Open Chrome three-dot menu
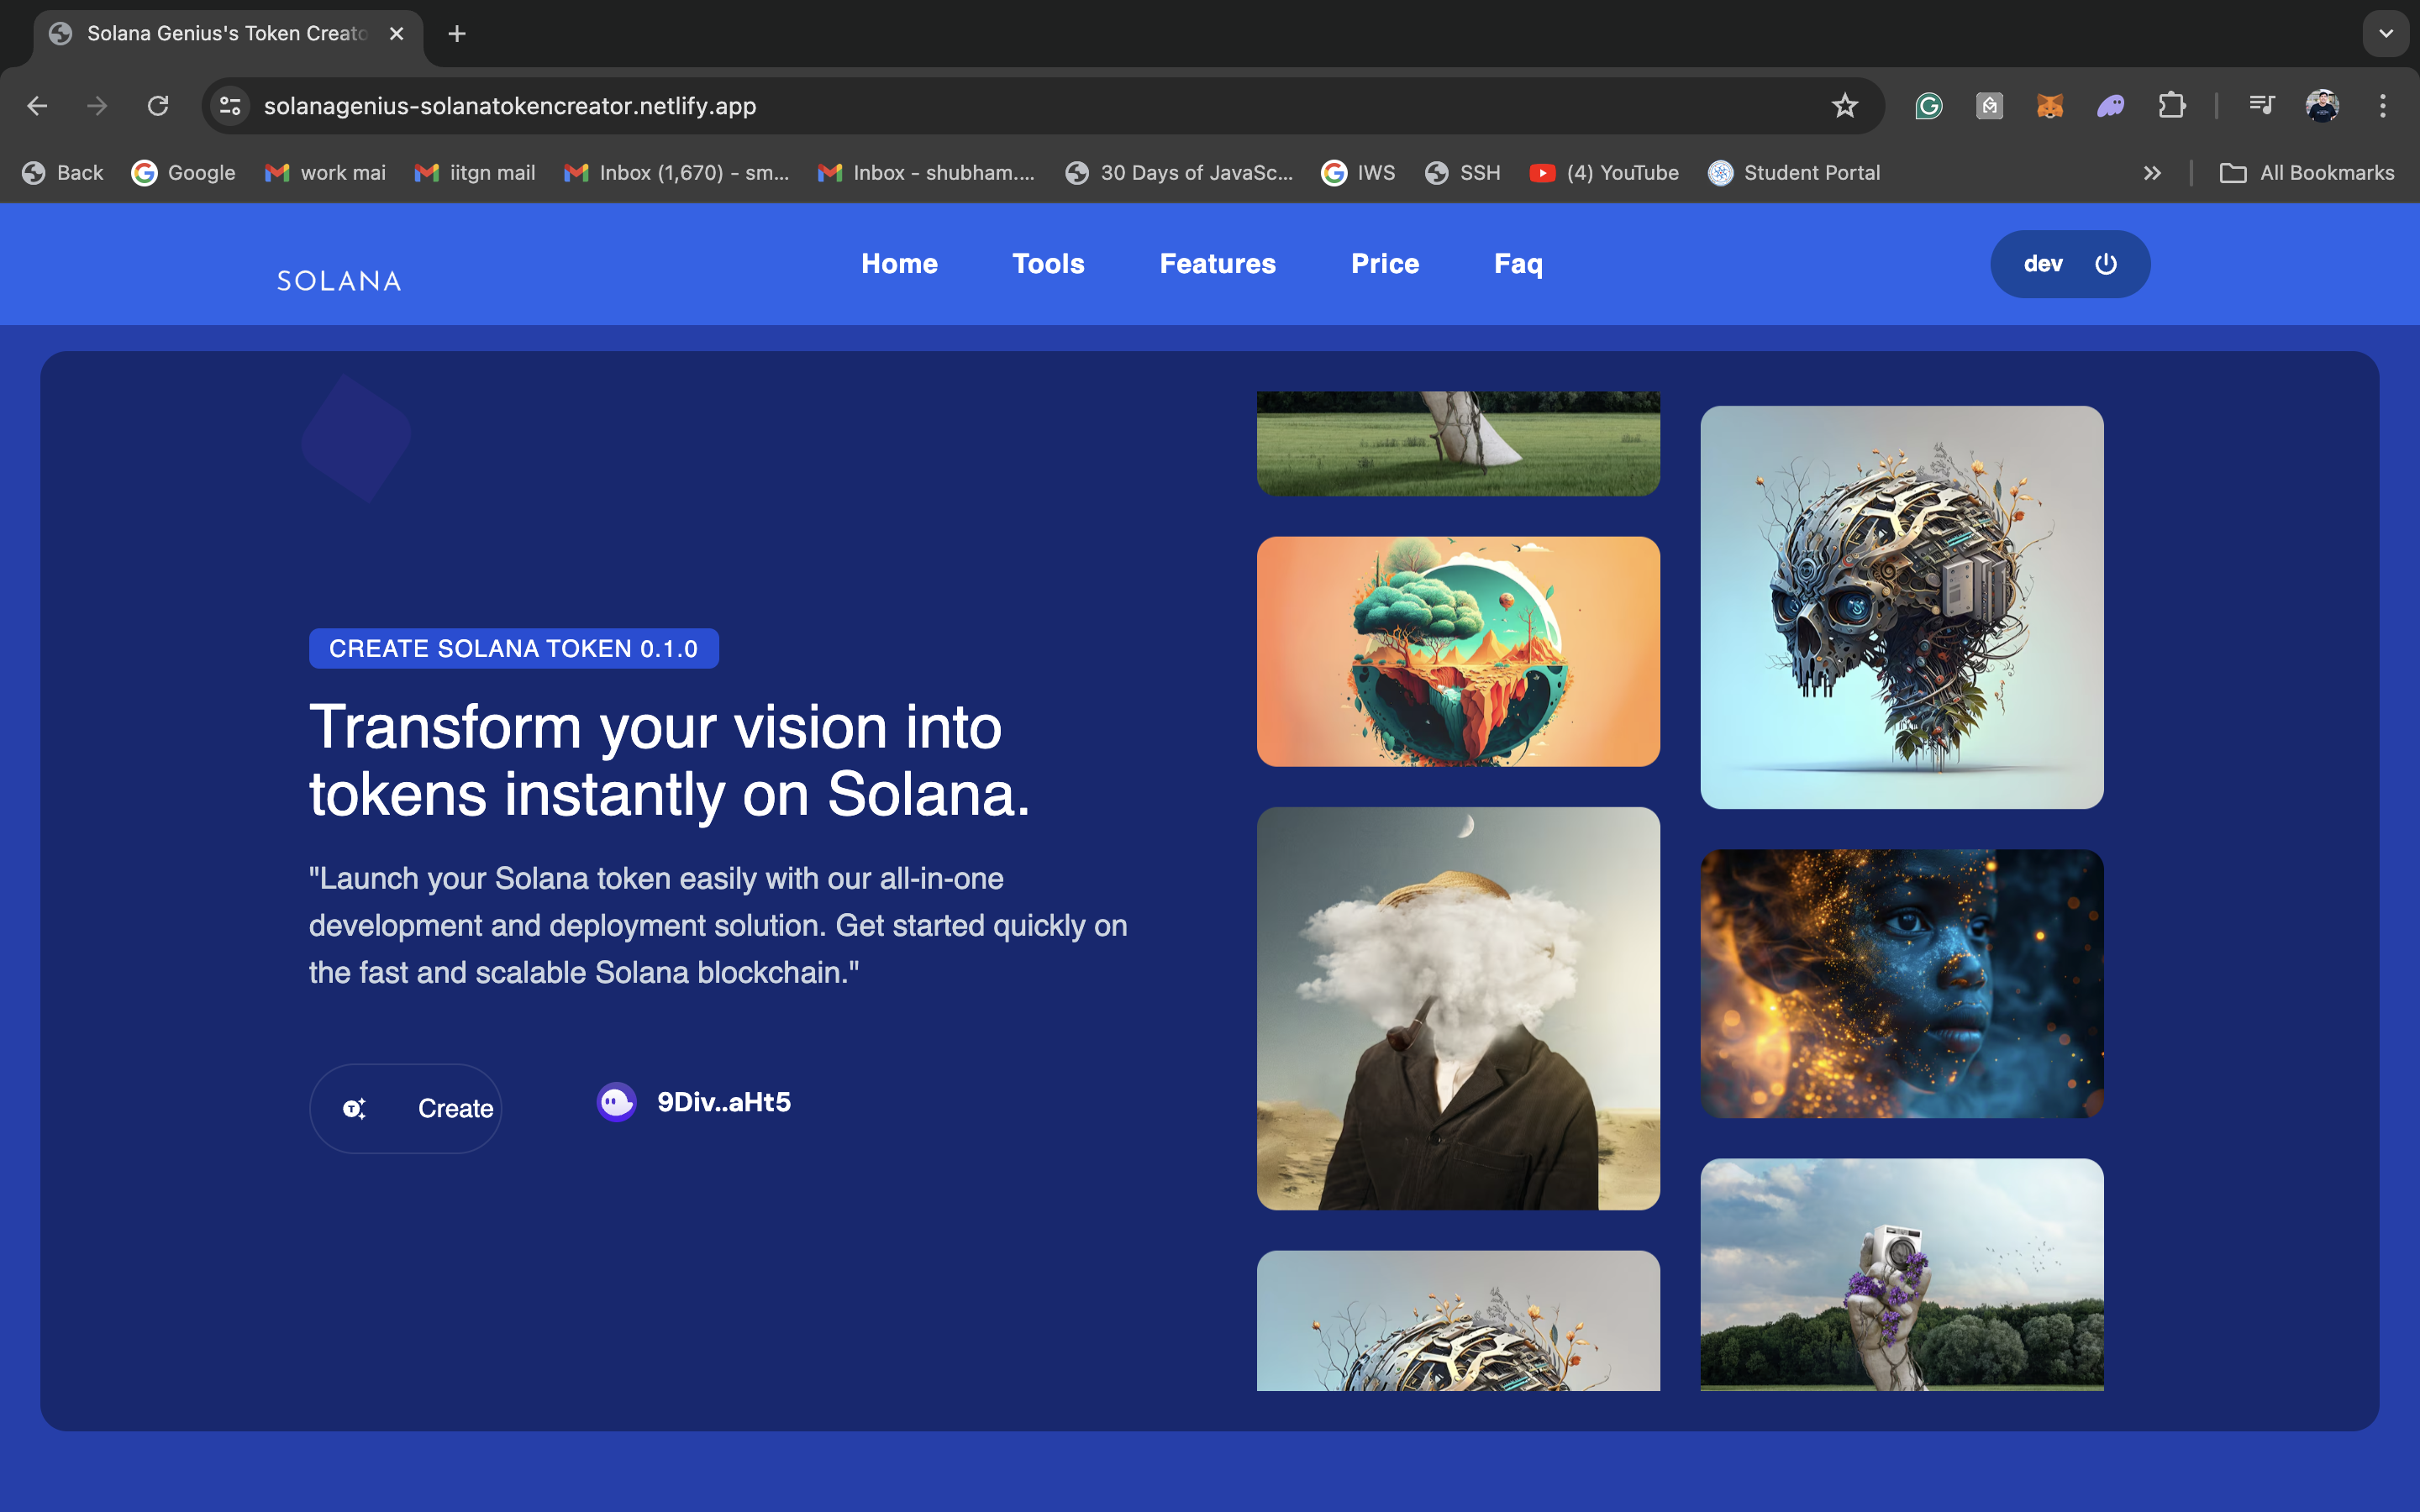 coord(2382,106)
